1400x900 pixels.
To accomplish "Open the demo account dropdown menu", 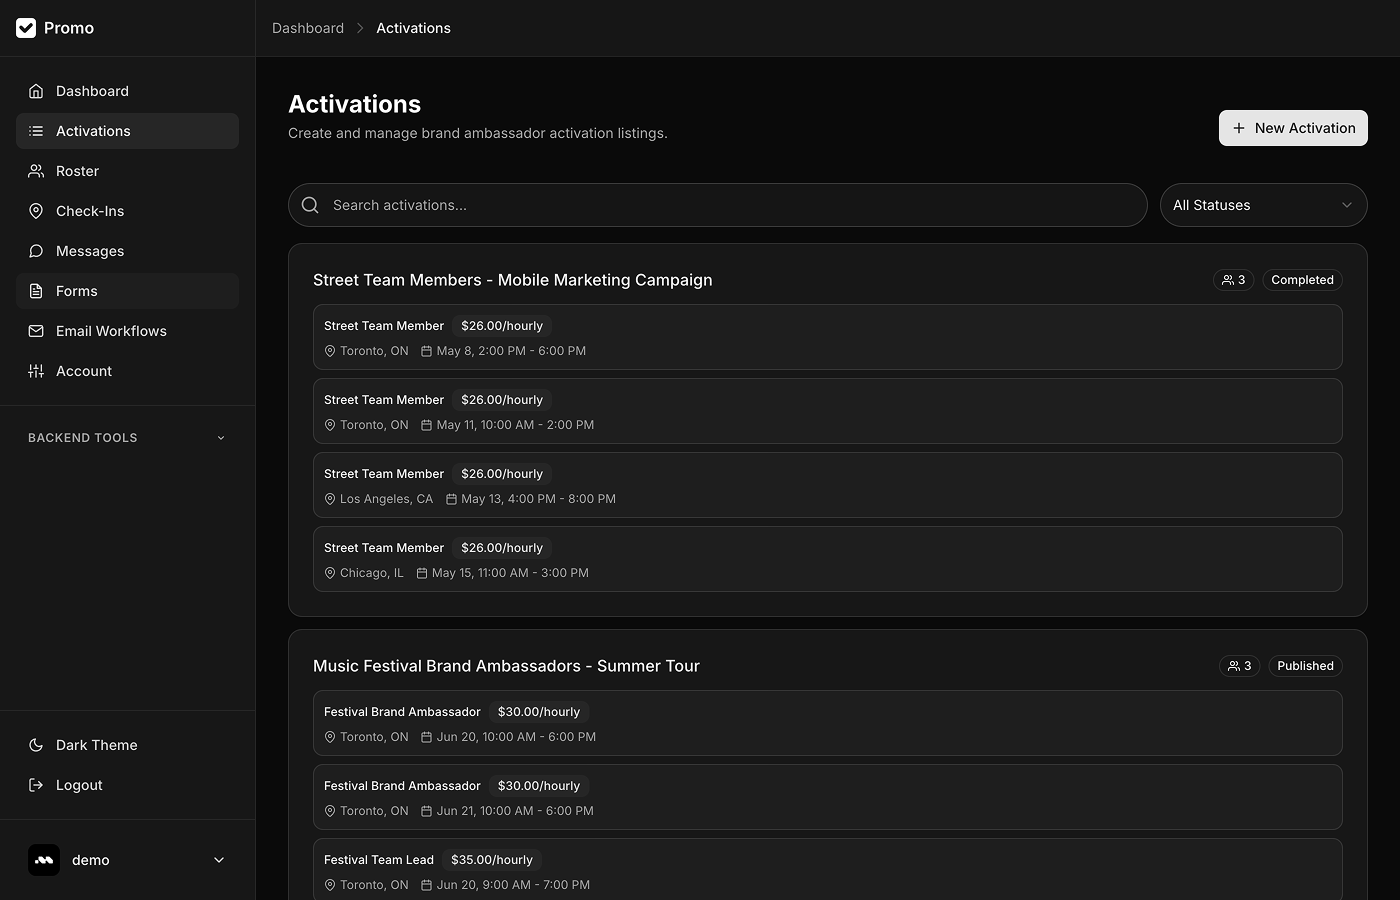I will click(x=127, y=859).
